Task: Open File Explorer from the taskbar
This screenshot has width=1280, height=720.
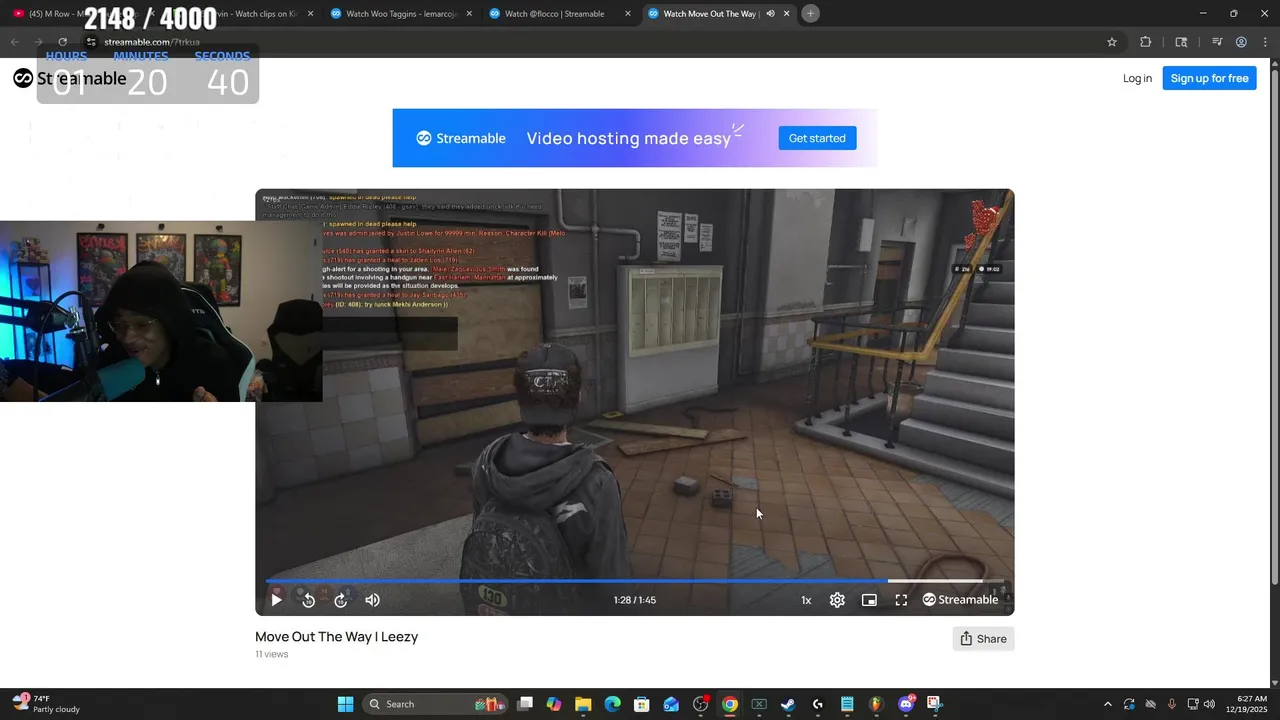Action: (583, 704)
